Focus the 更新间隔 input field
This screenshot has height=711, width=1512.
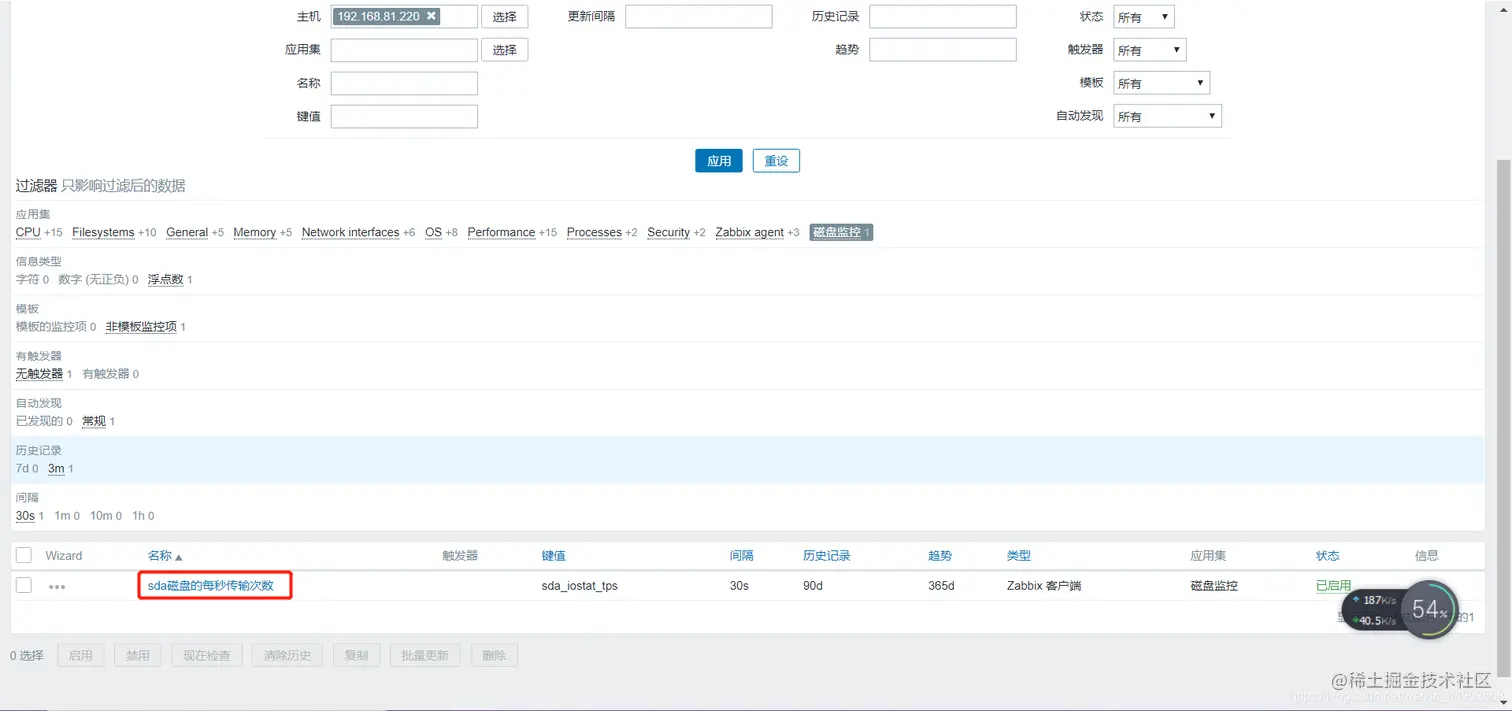(x=699, y=17)
